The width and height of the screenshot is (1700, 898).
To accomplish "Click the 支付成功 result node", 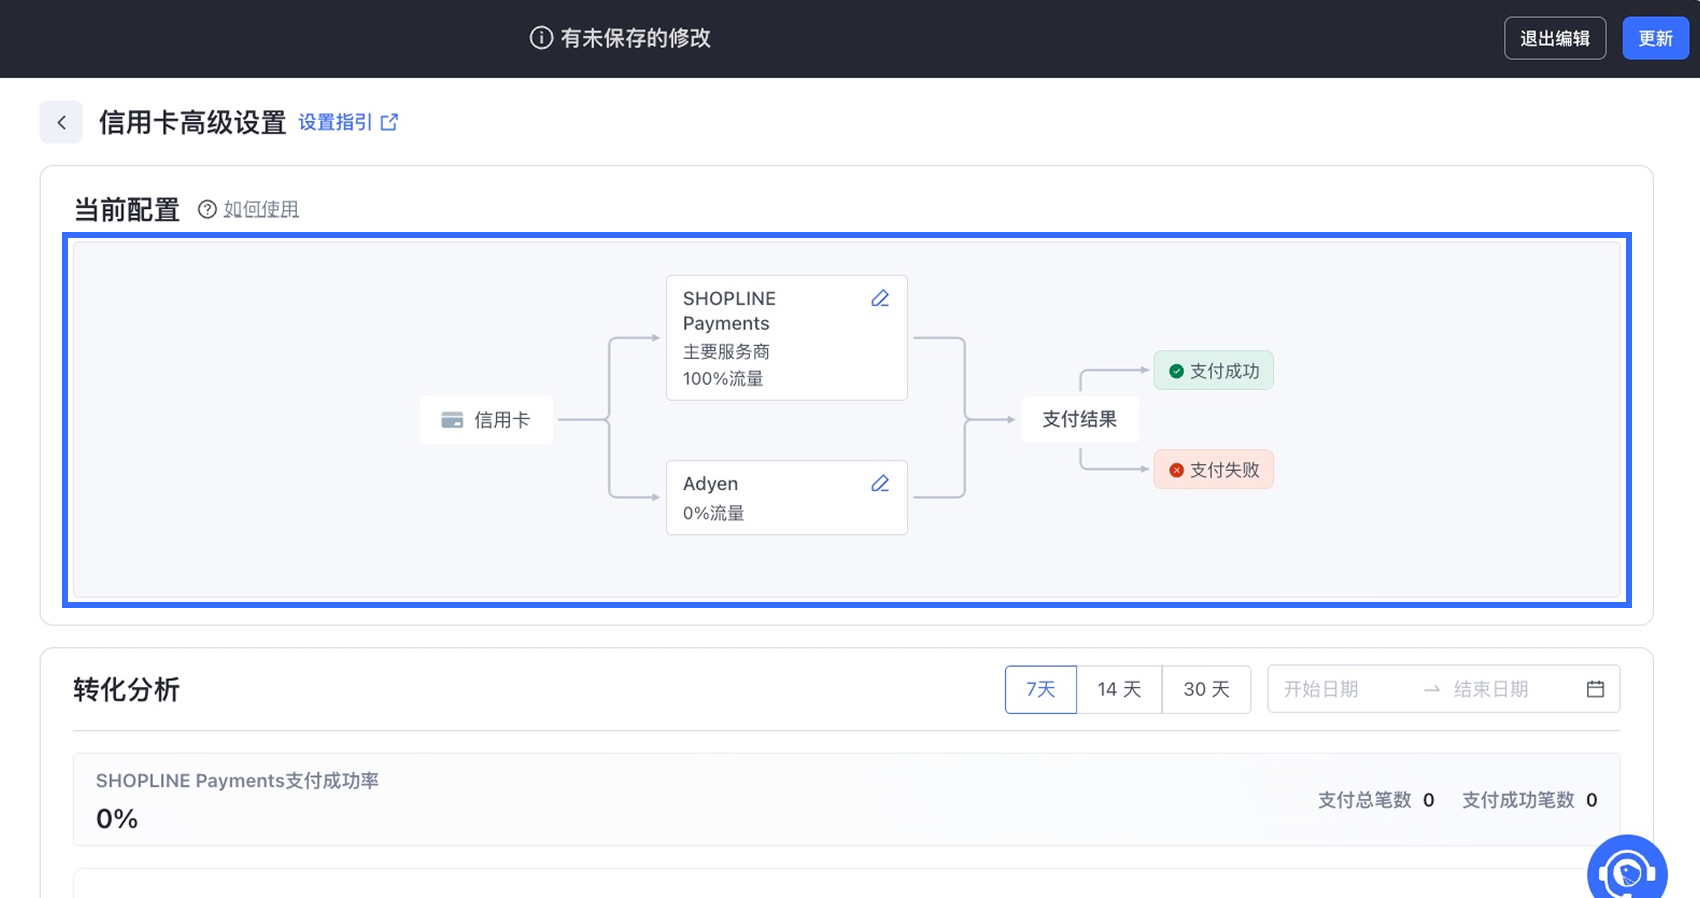I will tap(1213, 371).
